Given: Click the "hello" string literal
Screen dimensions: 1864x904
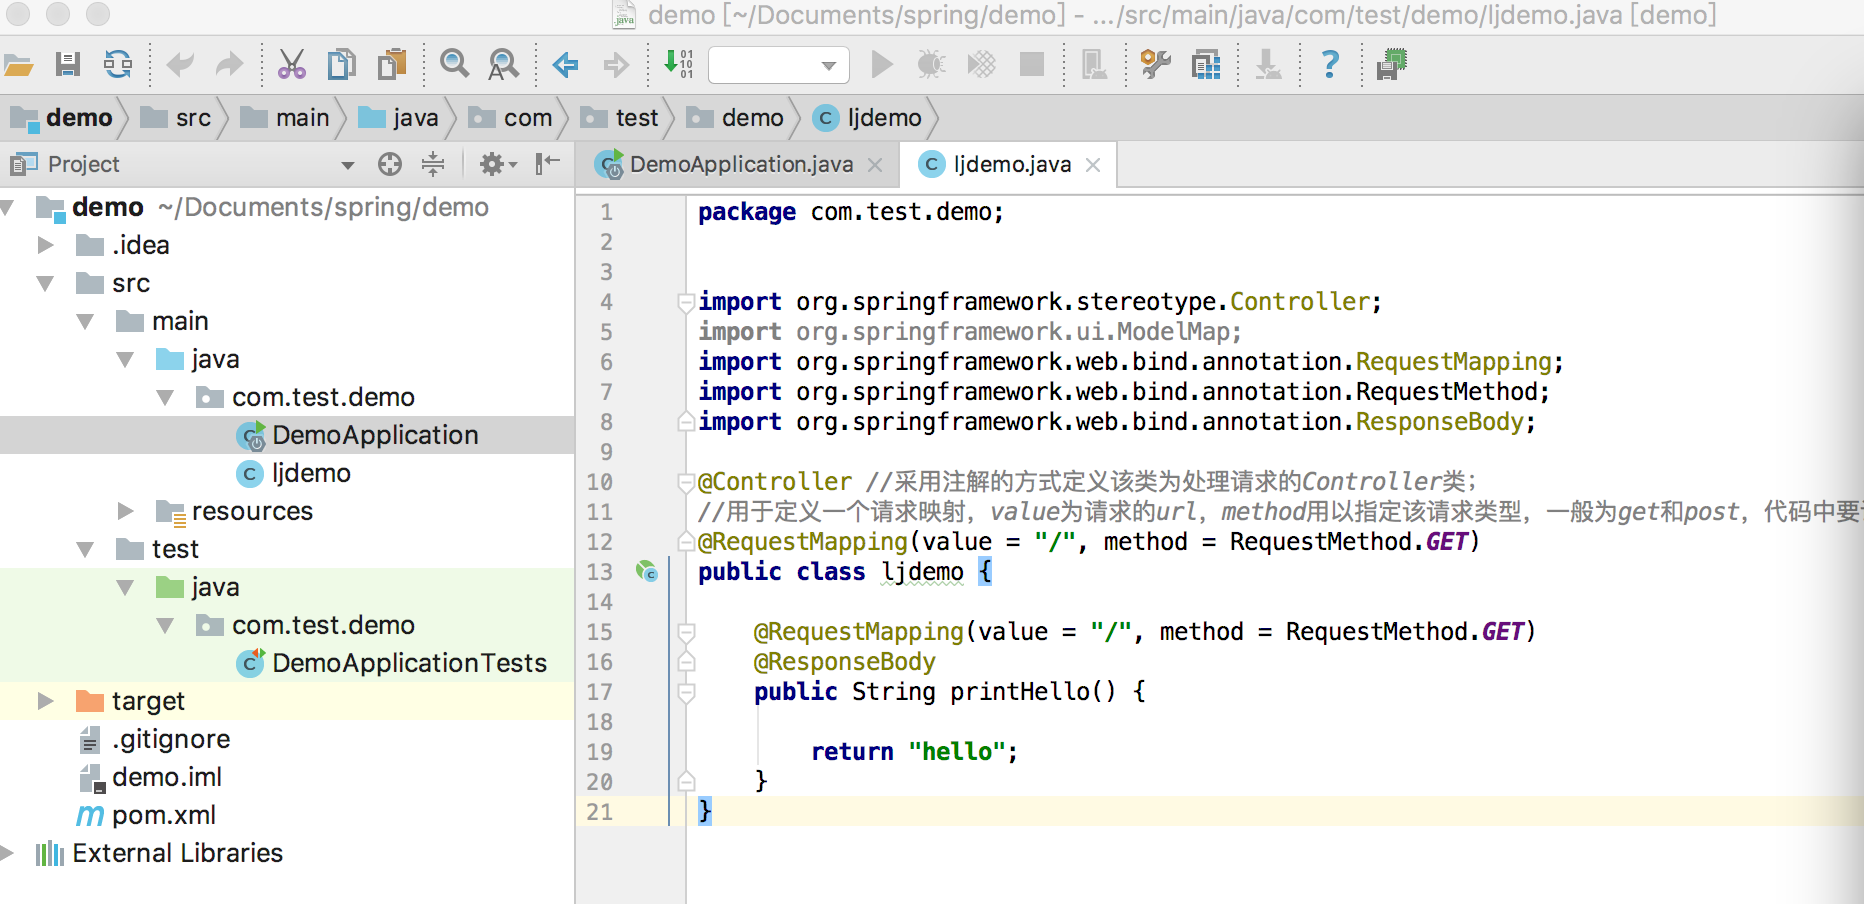Looking at the screenshot, I should (957, 751).
